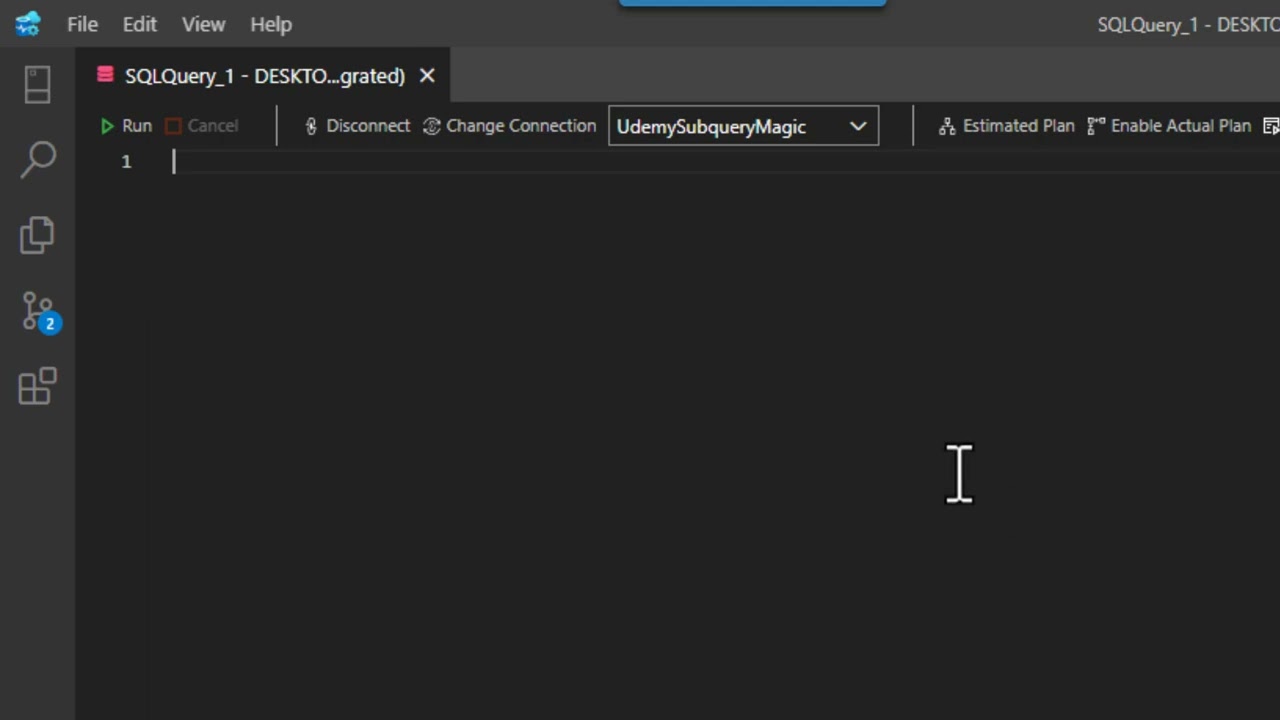Viewport: 1280px width, 720px height.
Task: Open the UdemySubqueryMagic database dropdown
Action: tap(743, 126)
